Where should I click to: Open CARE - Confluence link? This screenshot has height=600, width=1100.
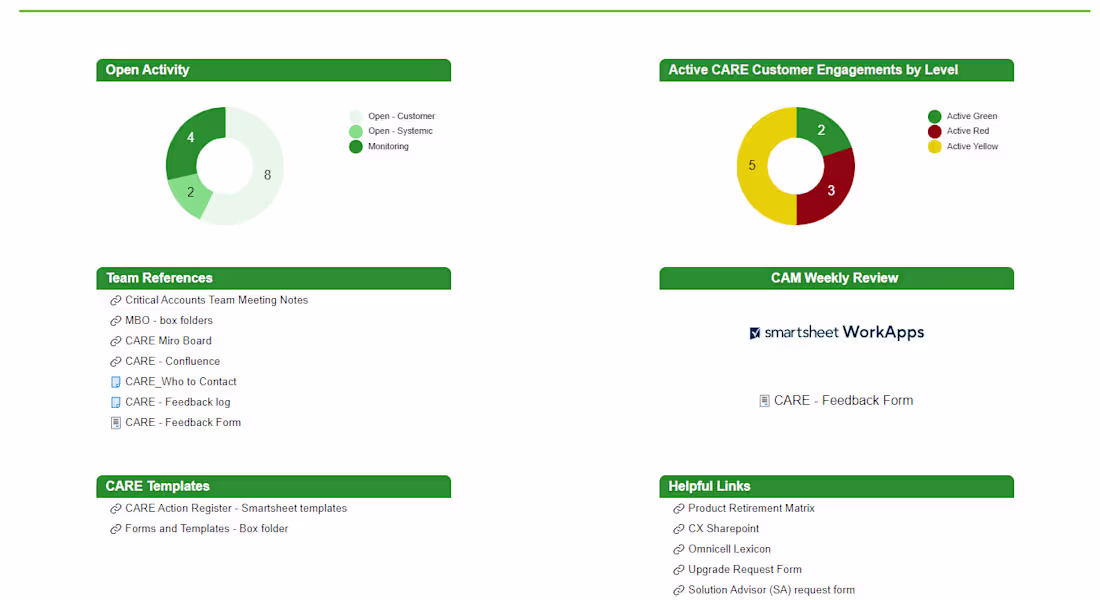pos(173,361)
